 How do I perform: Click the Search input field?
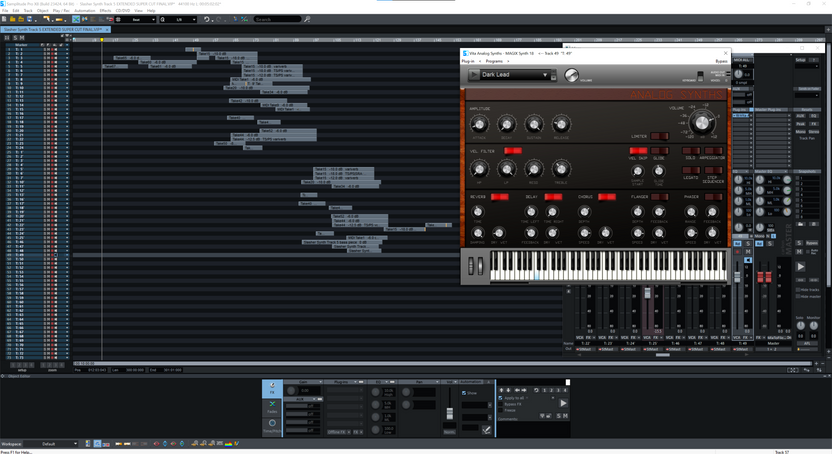tap(277, 19)
